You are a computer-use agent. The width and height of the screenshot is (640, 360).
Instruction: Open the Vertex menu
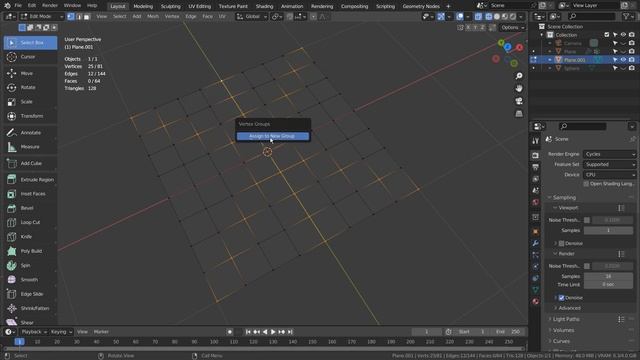tap(172, 17)
